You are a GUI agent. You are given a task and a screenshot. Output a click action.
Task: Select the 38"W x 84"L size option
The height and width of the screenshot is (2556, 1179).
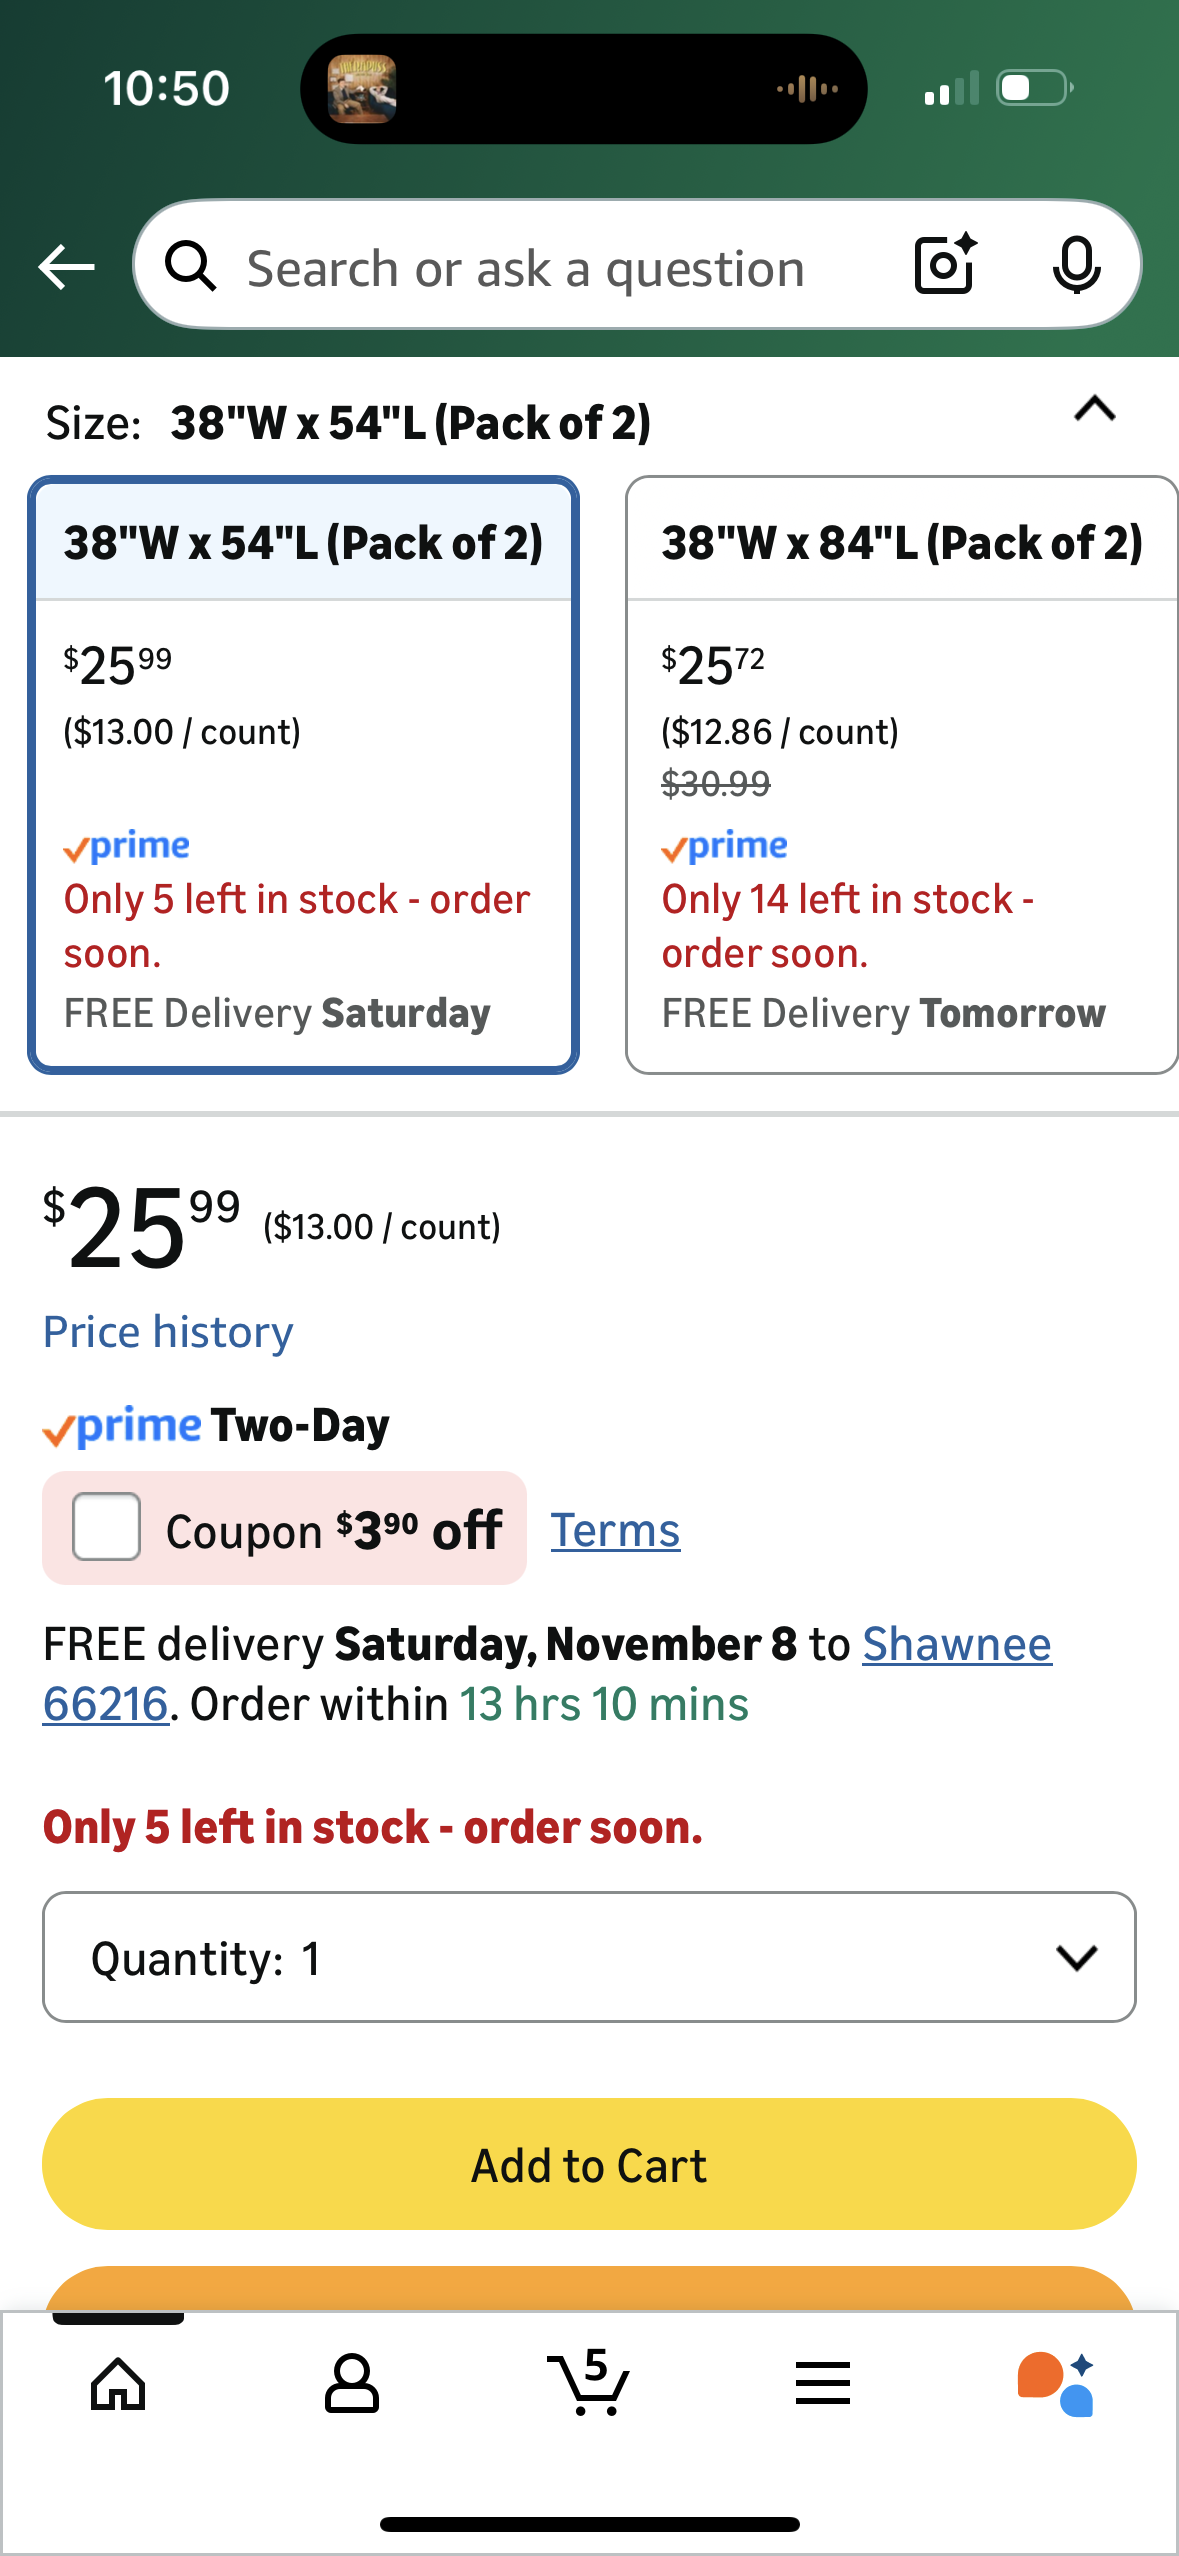coord(901,775)
